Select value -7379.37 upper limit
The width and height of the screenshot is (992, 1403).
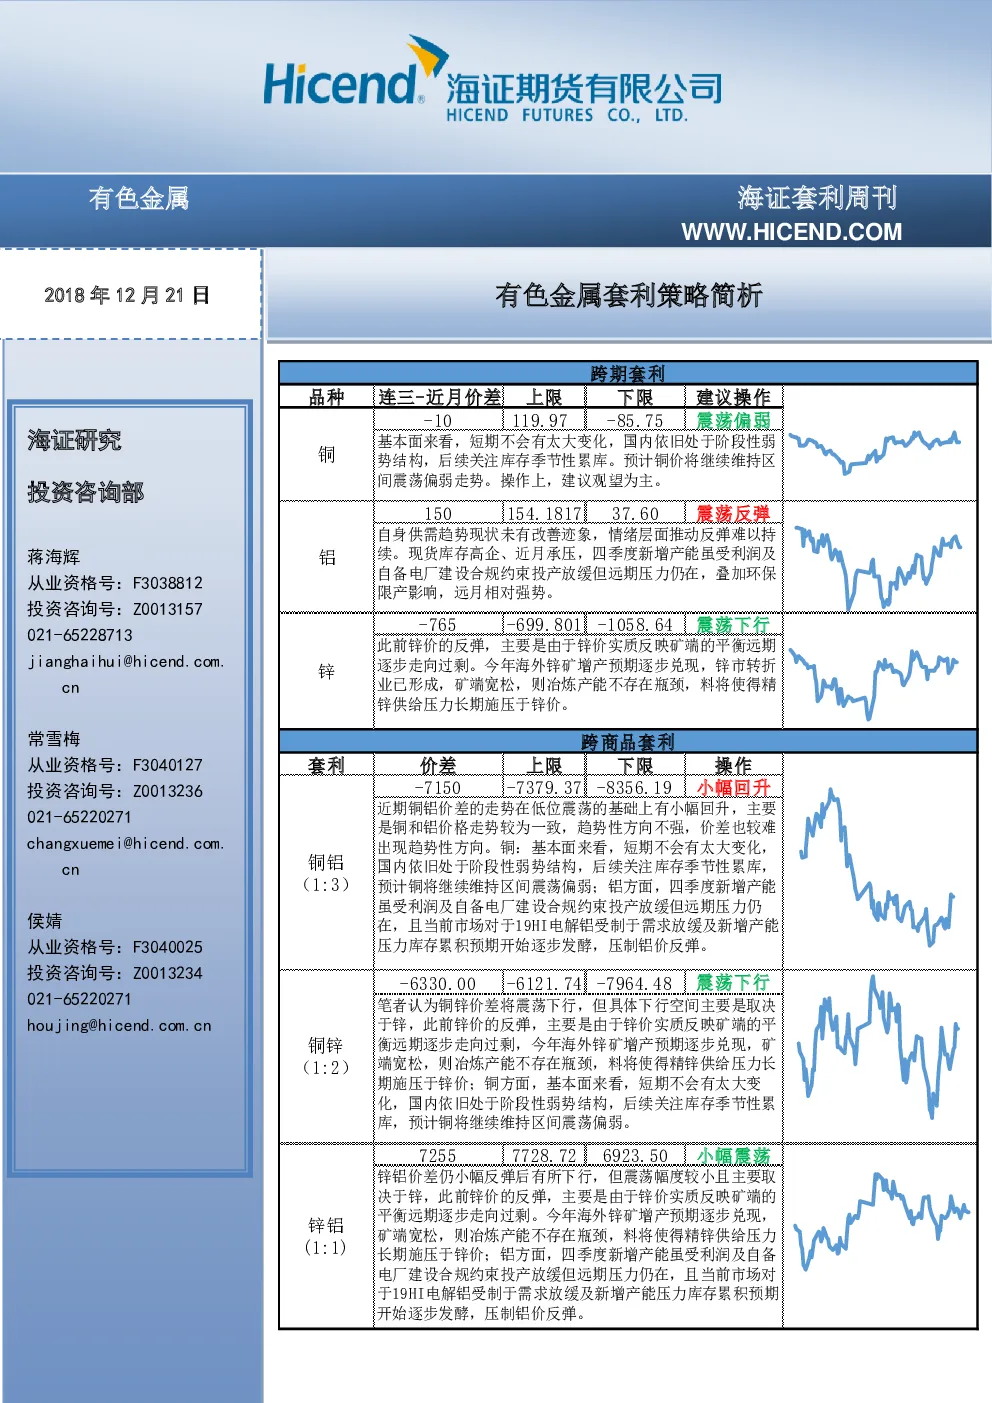point(544,788)
